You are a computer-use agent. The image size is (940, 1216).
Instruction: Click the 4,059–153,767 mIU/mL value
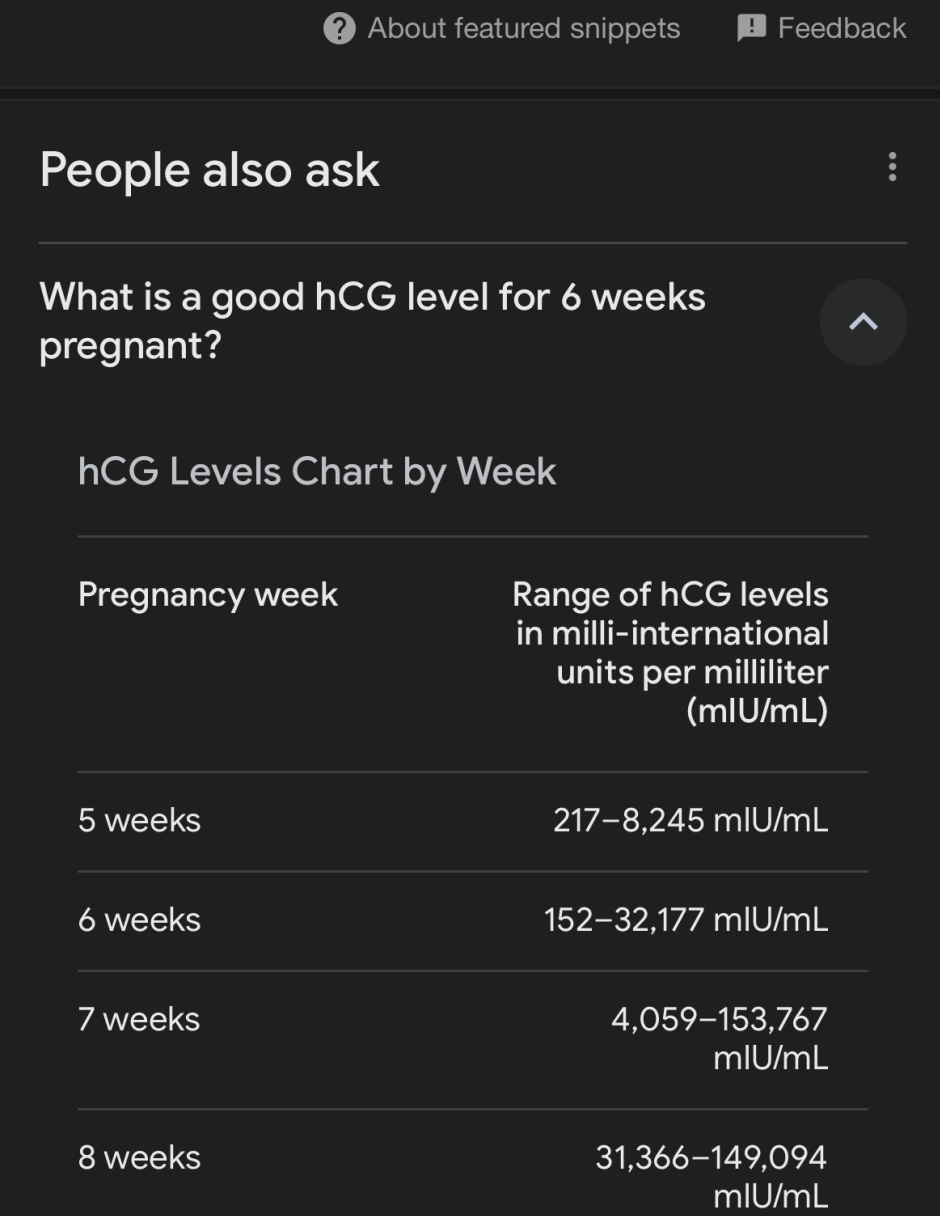719,1038
